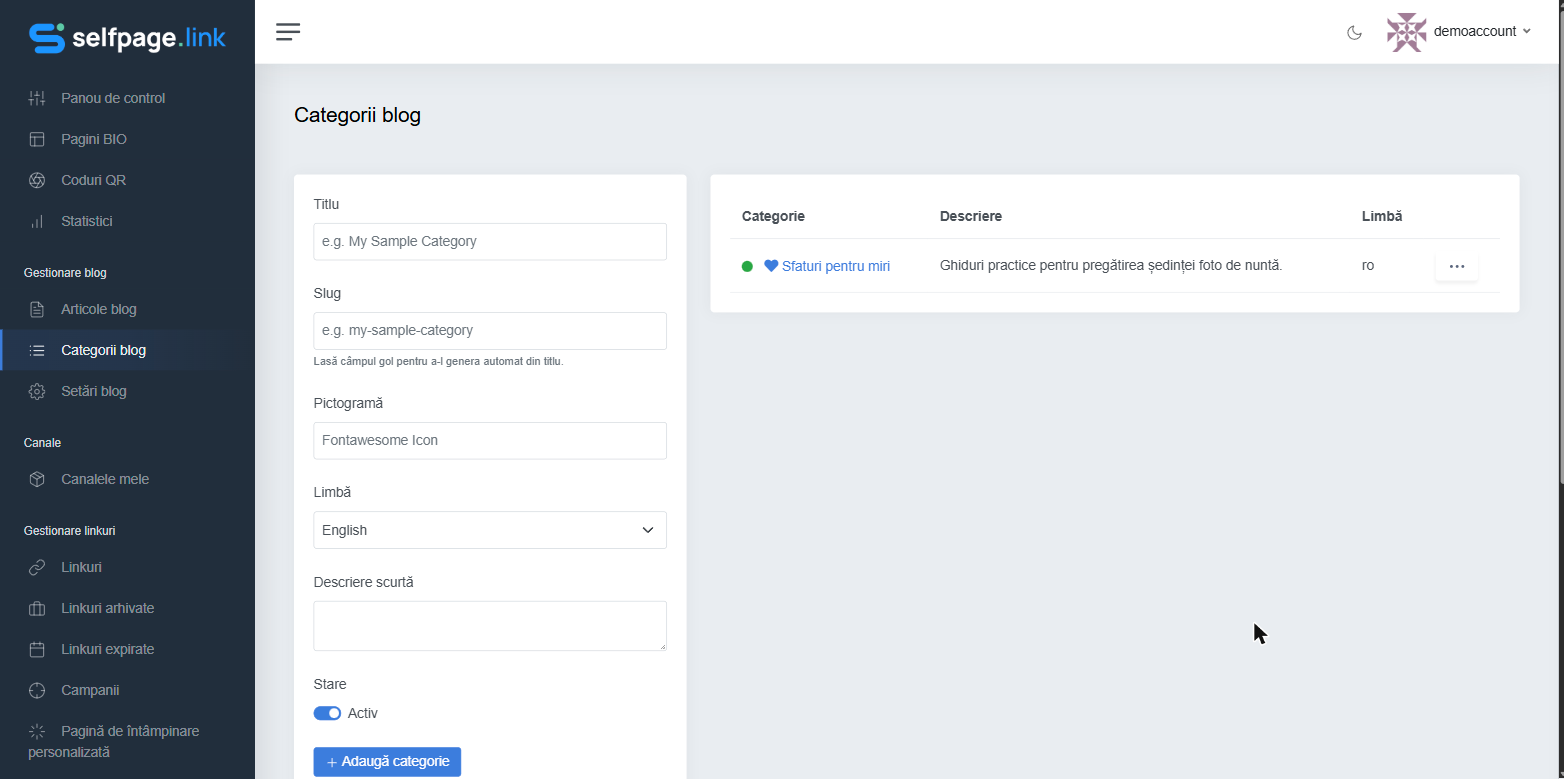This screenshot has height=779, width=1564.
Task: Toggle the Activ status switch
Action: pyautogui.click(x=327, y=713)
